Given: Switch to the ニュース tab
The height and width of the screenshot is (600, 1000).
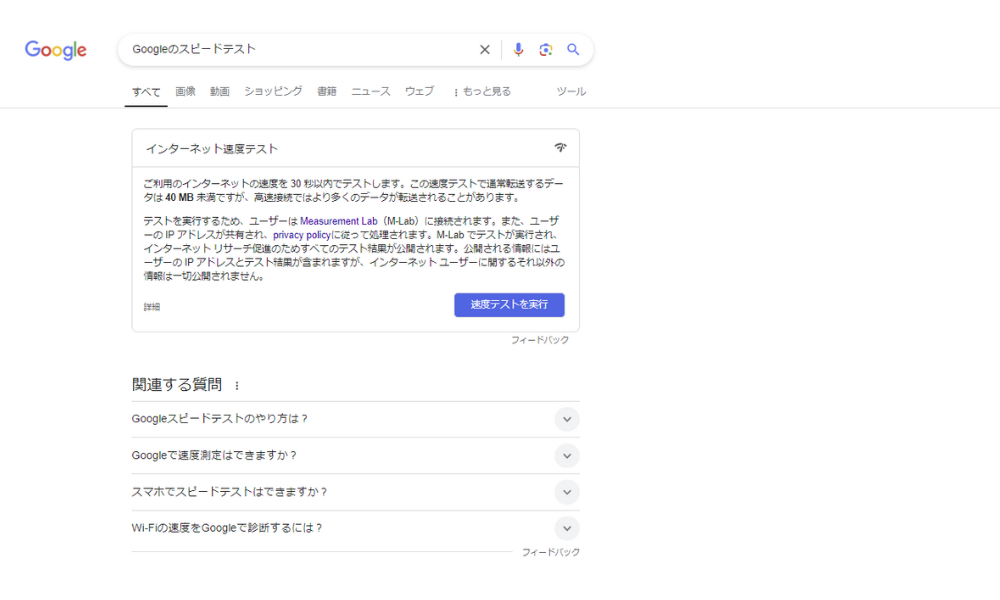Looking at the screenshot, I should (x=371, y=92).
